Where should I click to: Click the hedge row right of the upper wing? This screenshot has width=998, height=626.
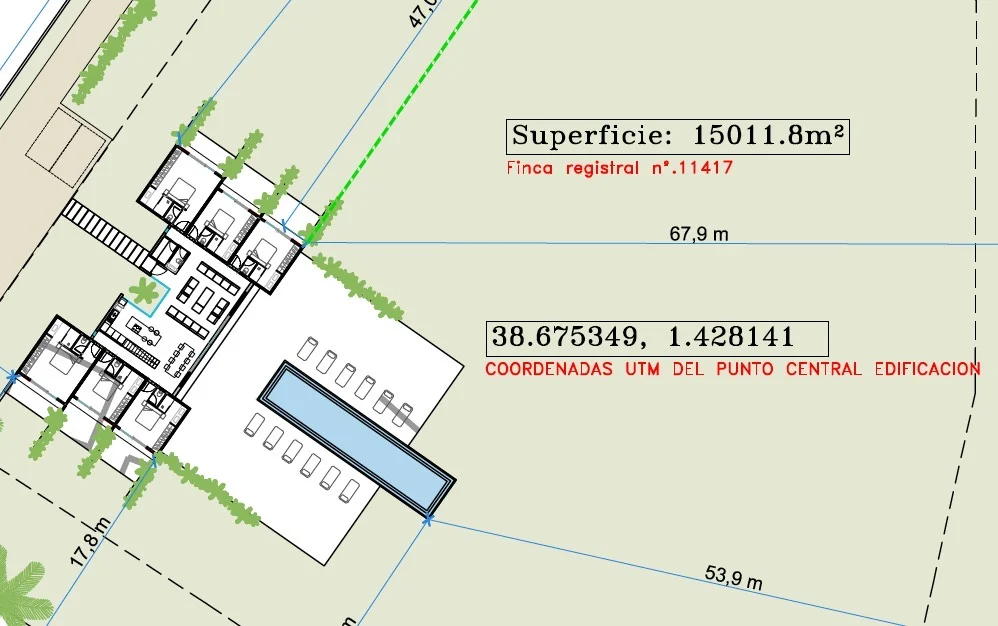coord(357,285)
